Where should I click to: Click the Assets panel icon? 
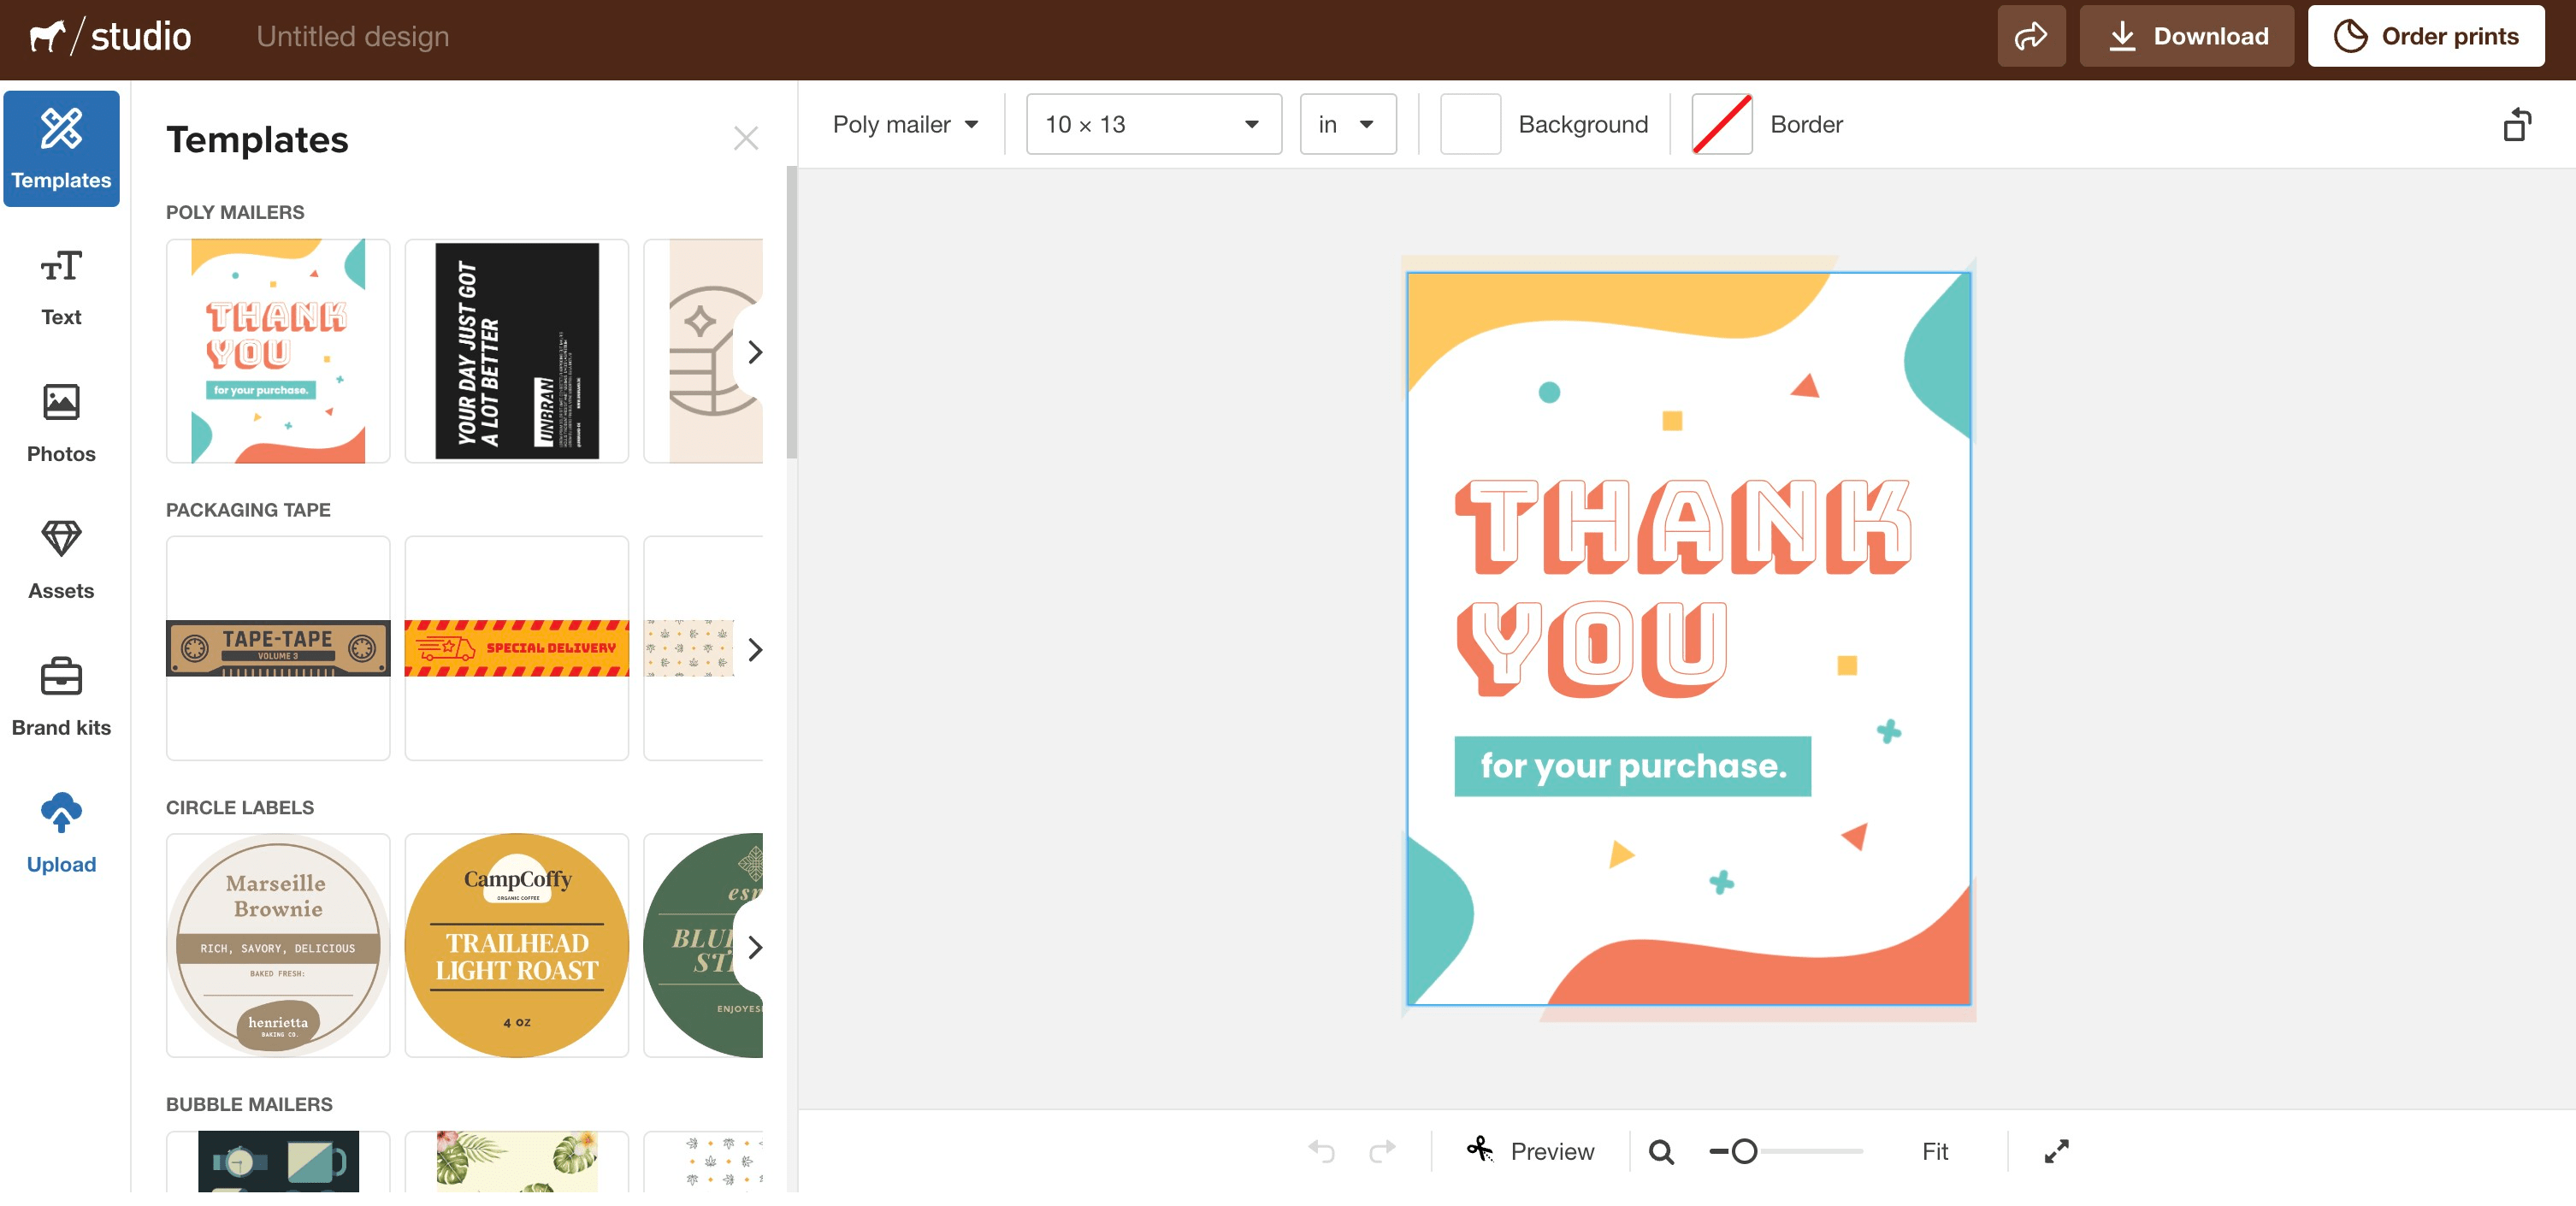61,559
